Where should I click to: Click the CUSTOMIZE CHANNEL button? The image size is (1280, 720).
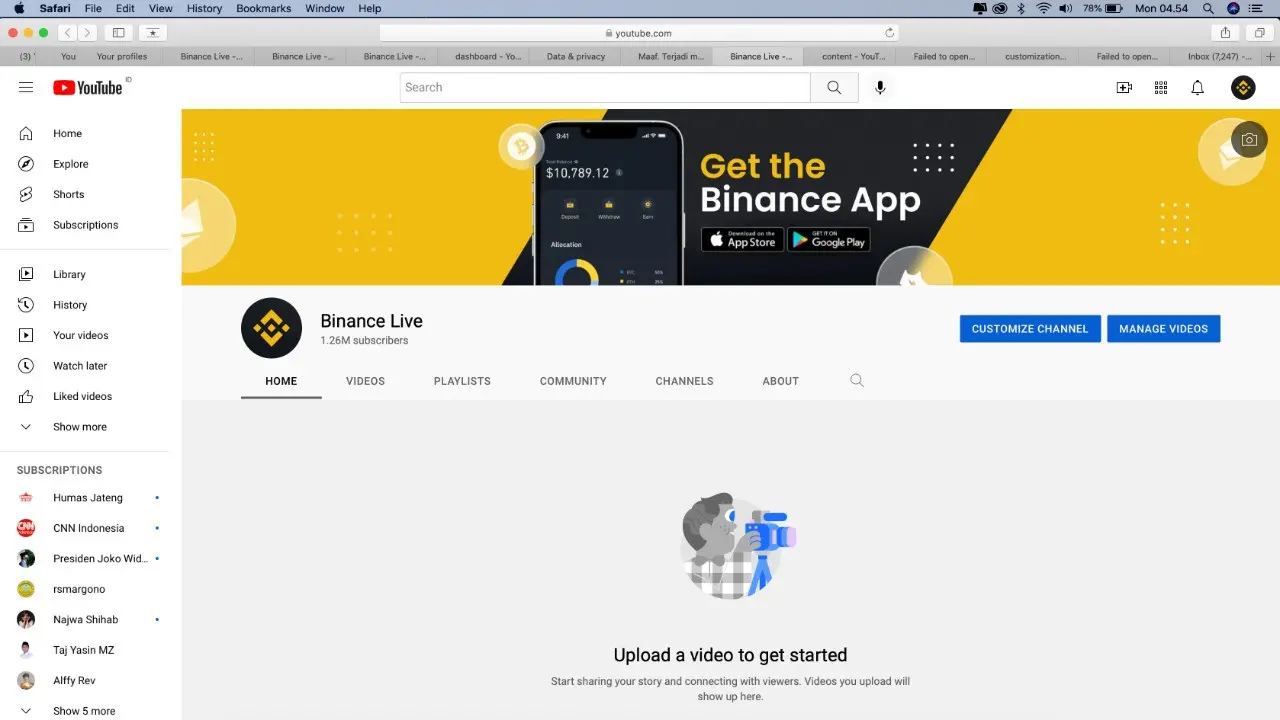[1030, 329]
